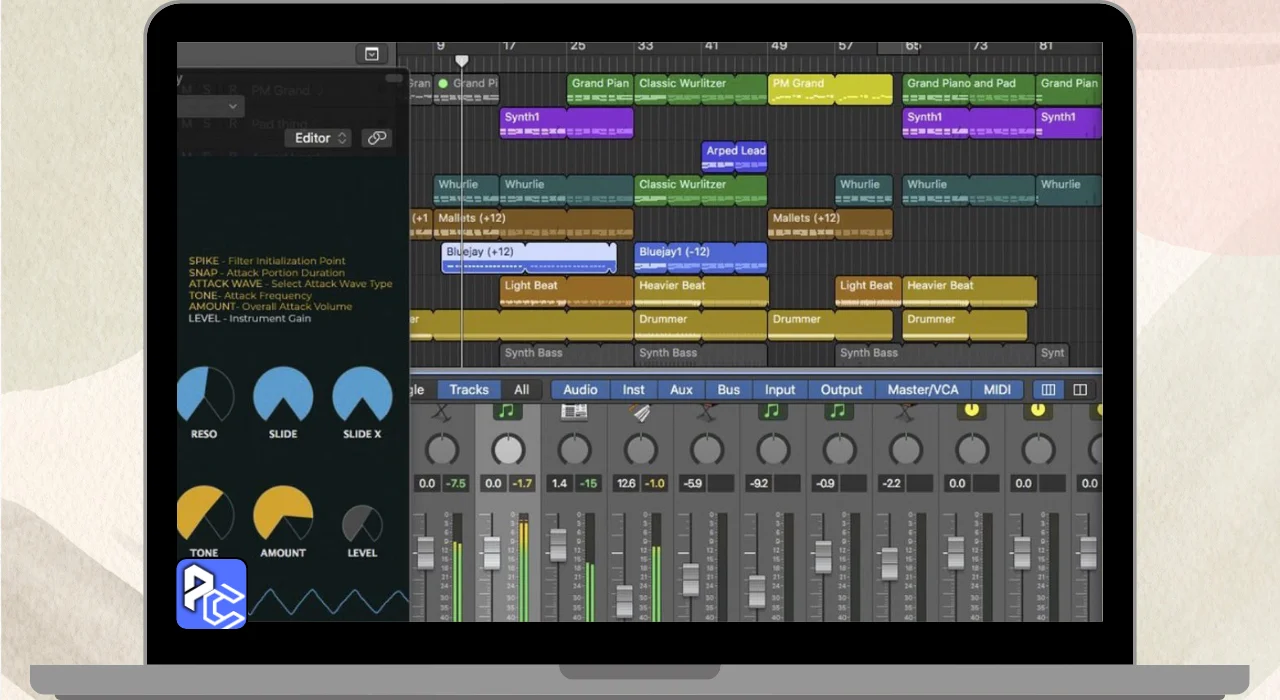The height and width of the screenshot is (700, 1280).
Task: Click the drum machine instrument icon in the mixer
Action: pos(574,411)
